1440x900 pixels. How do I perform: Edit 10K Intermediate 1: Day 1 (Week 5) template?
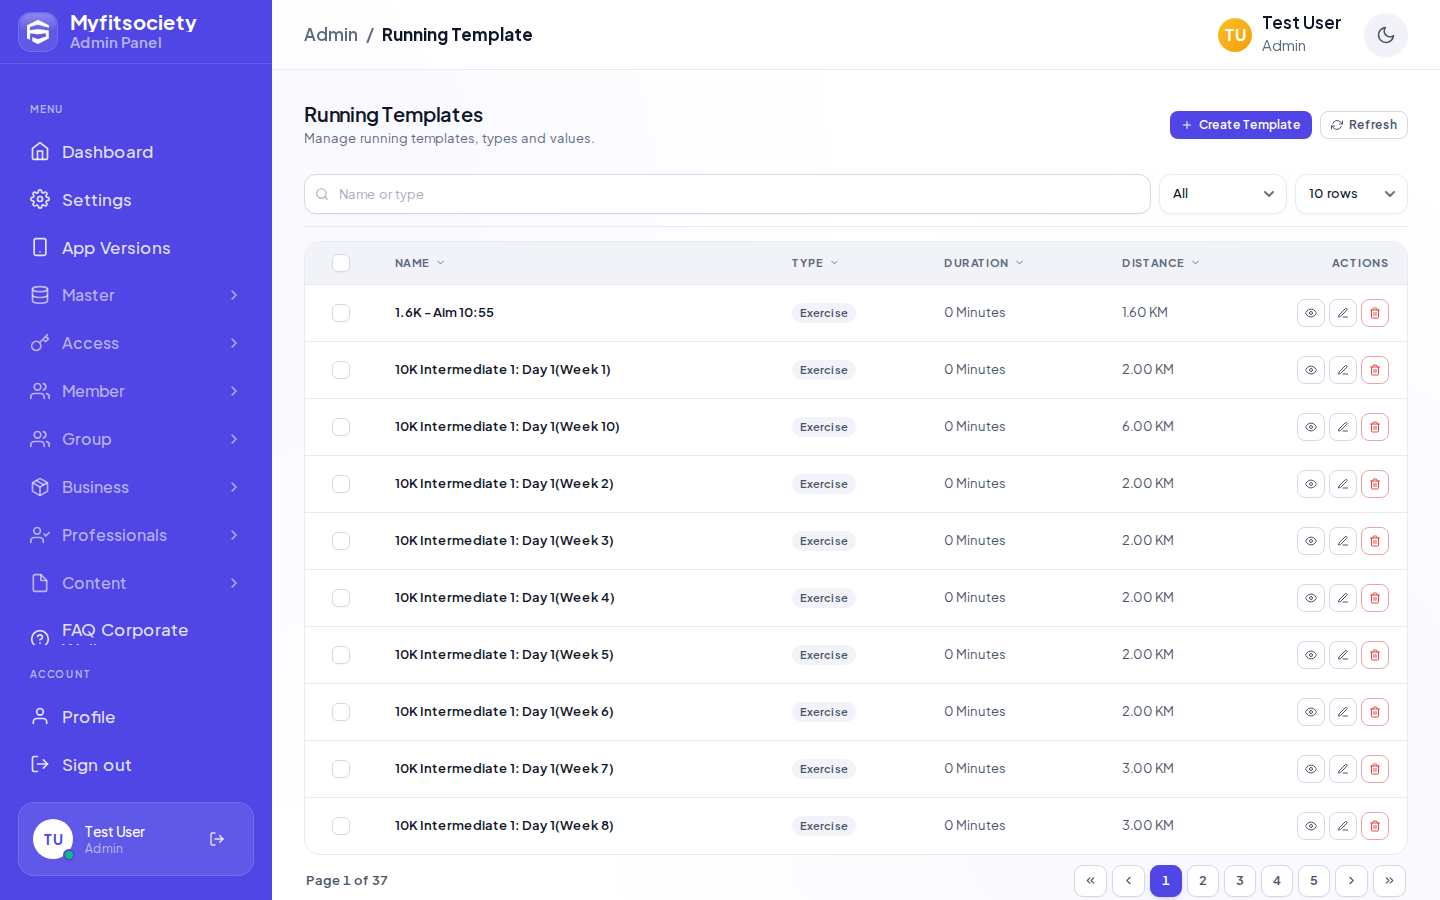coord(1343,655)
